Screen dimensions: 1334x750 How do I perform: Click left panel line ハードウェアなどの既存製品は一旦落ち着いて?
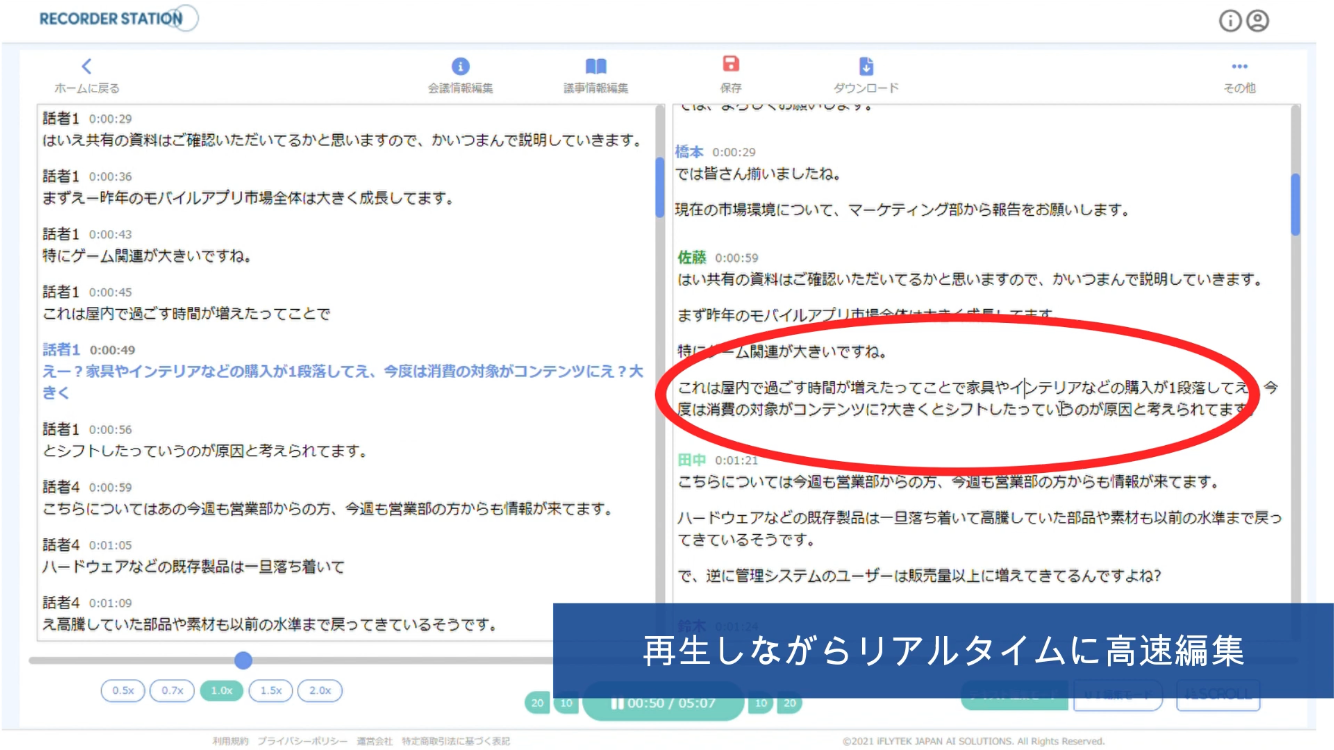(193, 567)
